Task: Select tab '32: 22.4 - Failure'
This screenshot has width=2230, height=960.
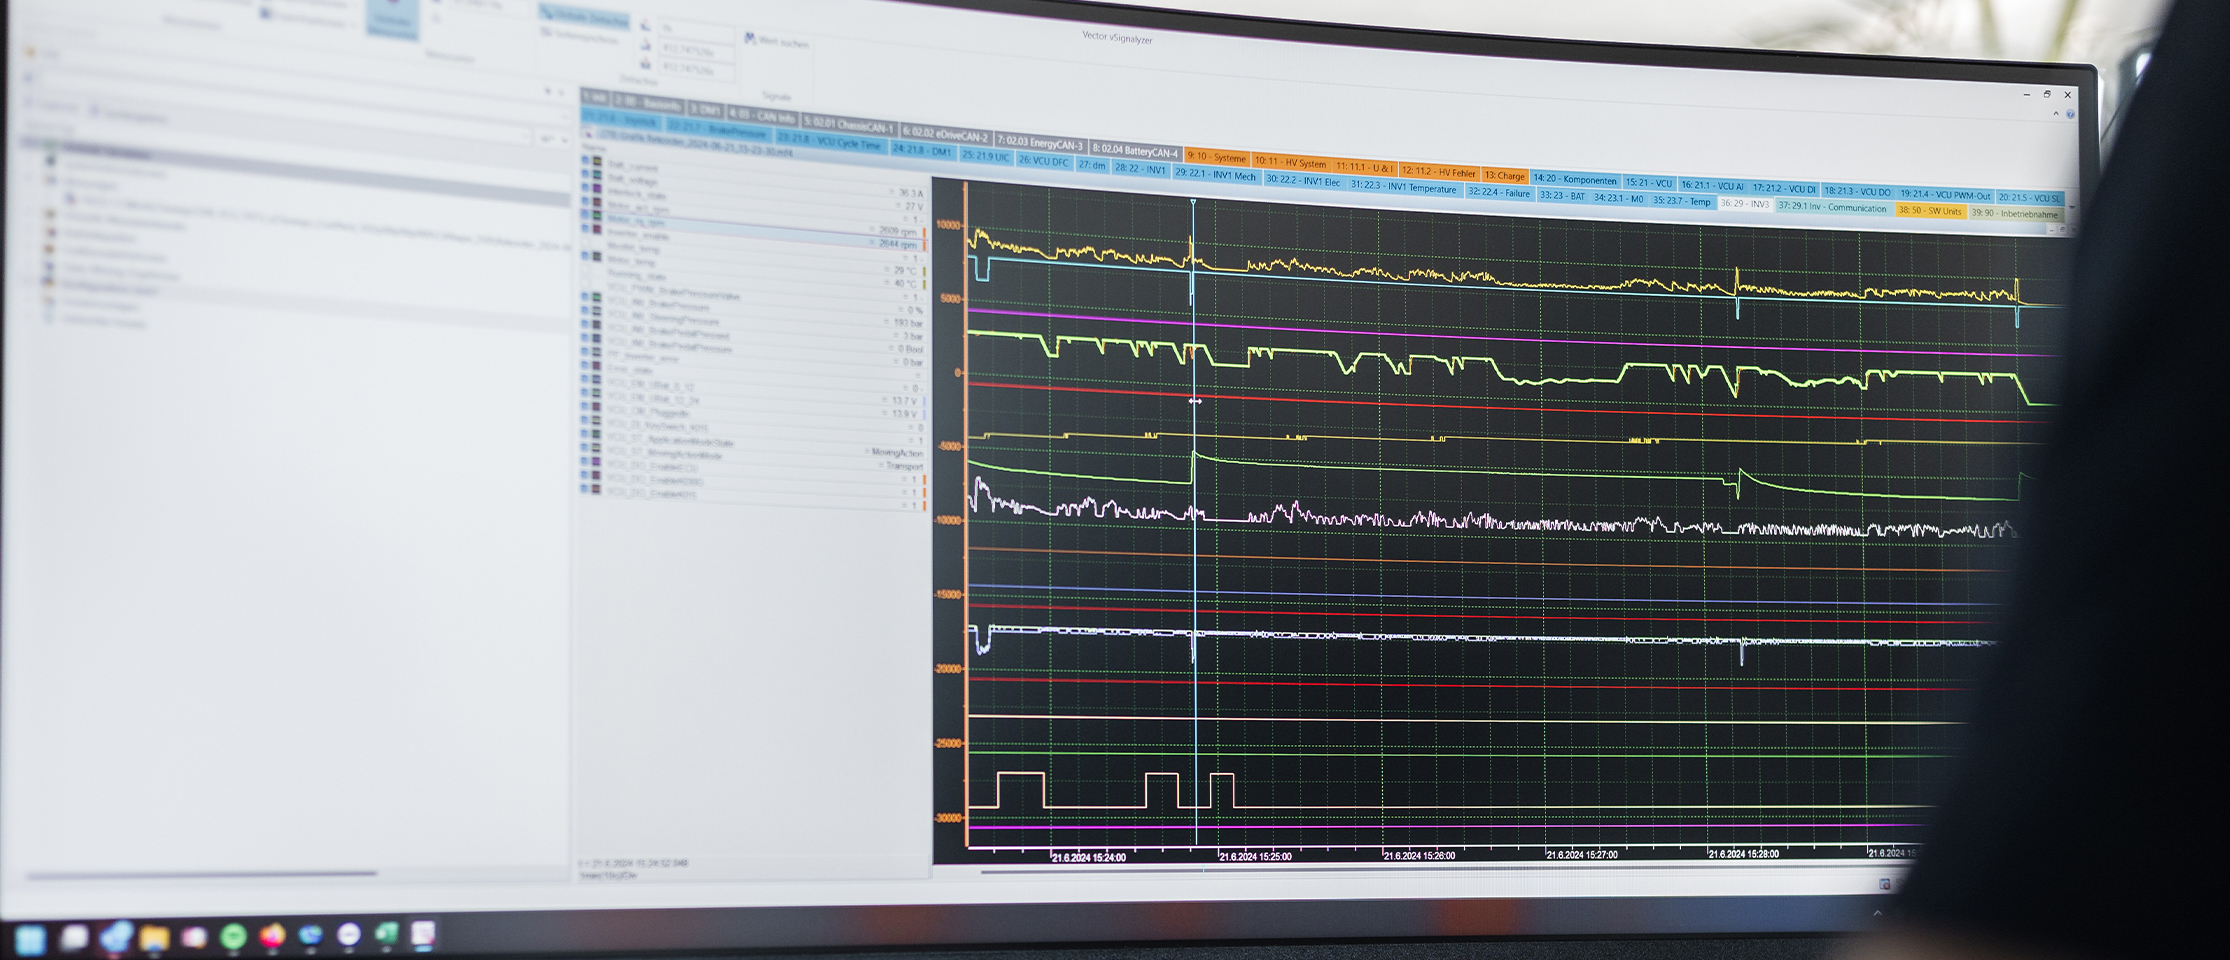Action: point(1500,193)
